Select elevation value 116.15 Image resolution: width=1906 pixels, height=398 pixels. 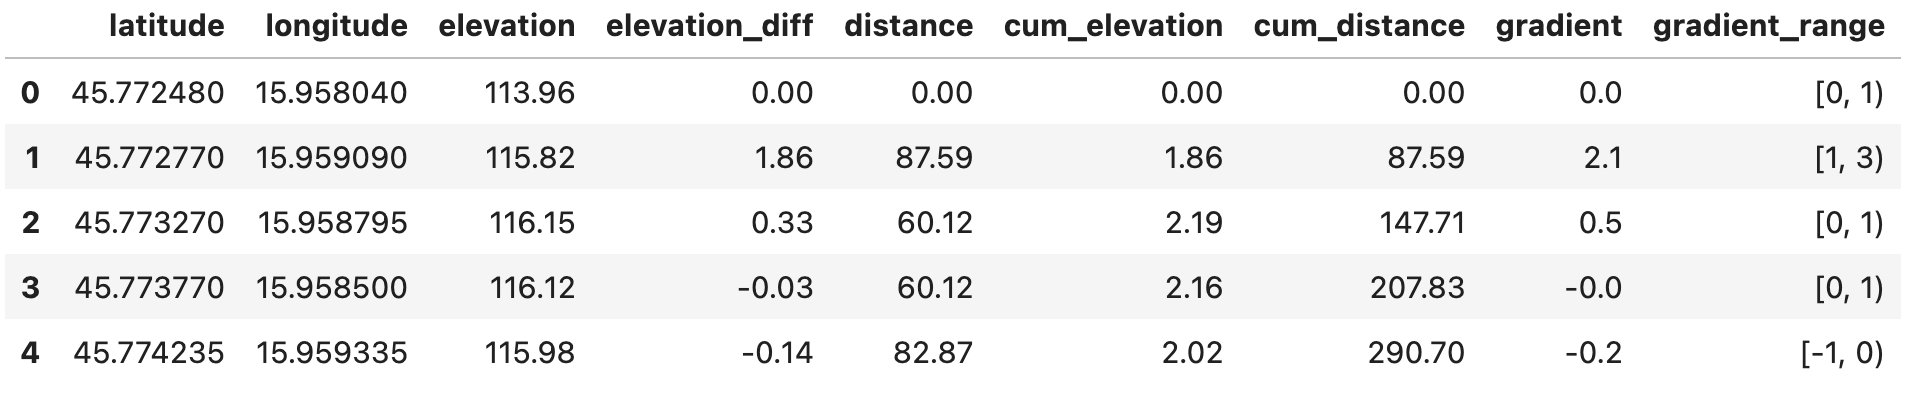tap(532, 223)
